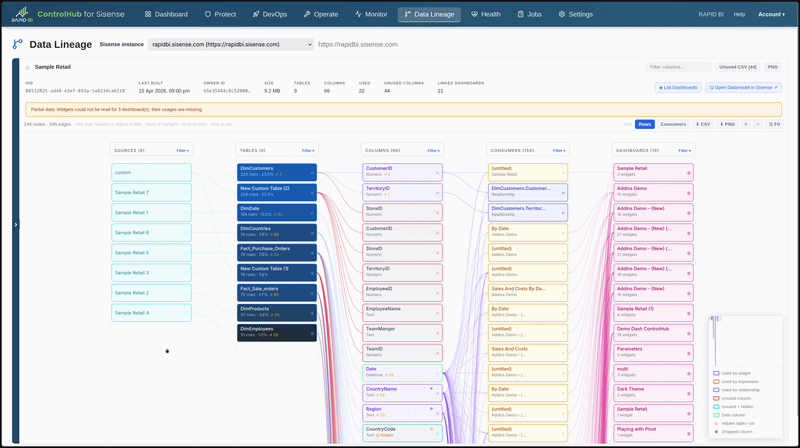Viewport: 800px width, 448px height.
Task: Open the Health section
Action: tap(486, 14)
